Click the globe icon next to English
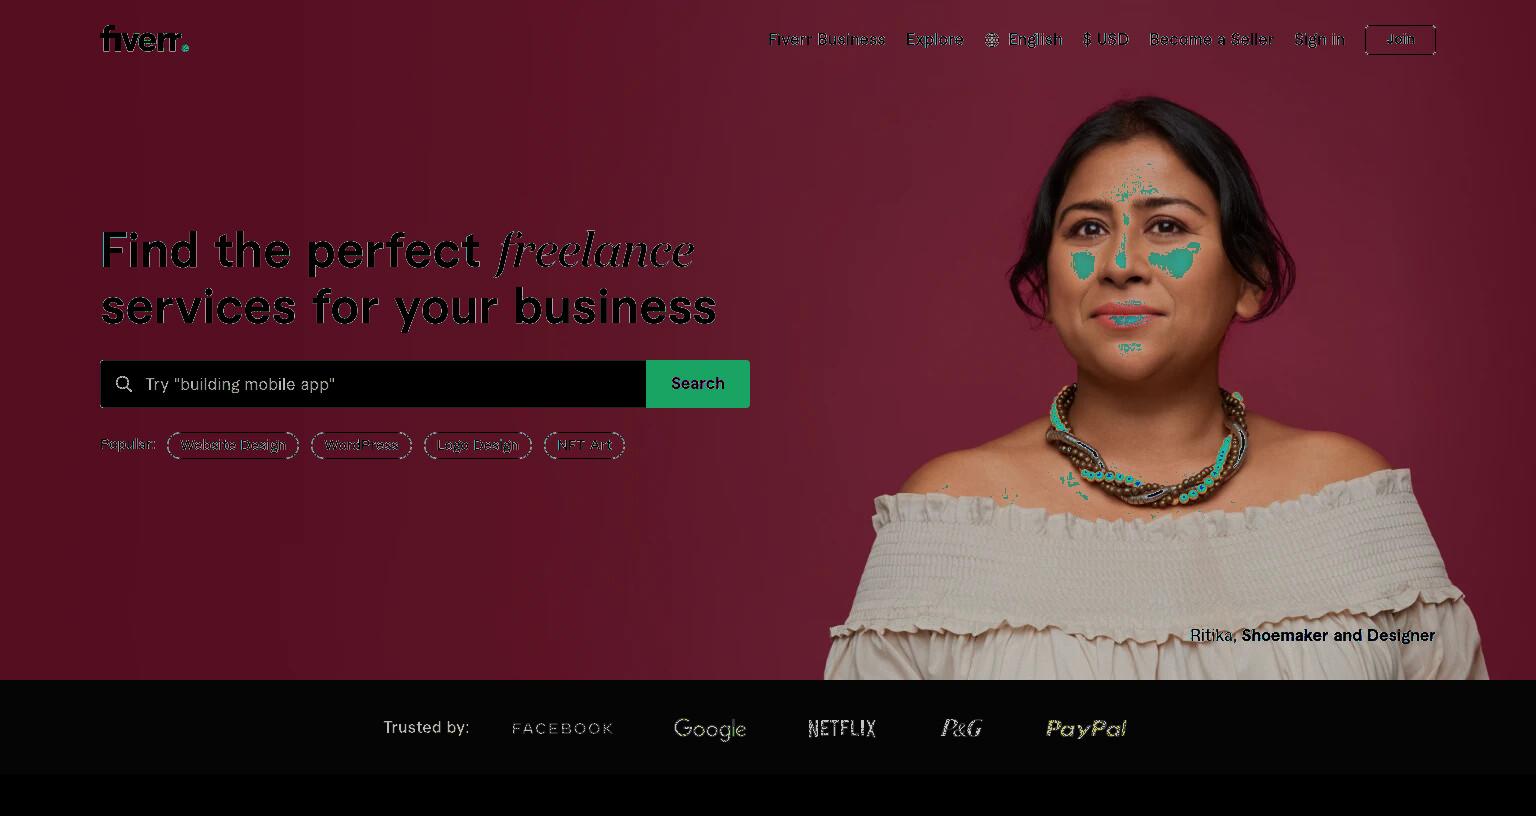Image resolution: width=1536 pixels, height=816 pixels. (992, 40)
